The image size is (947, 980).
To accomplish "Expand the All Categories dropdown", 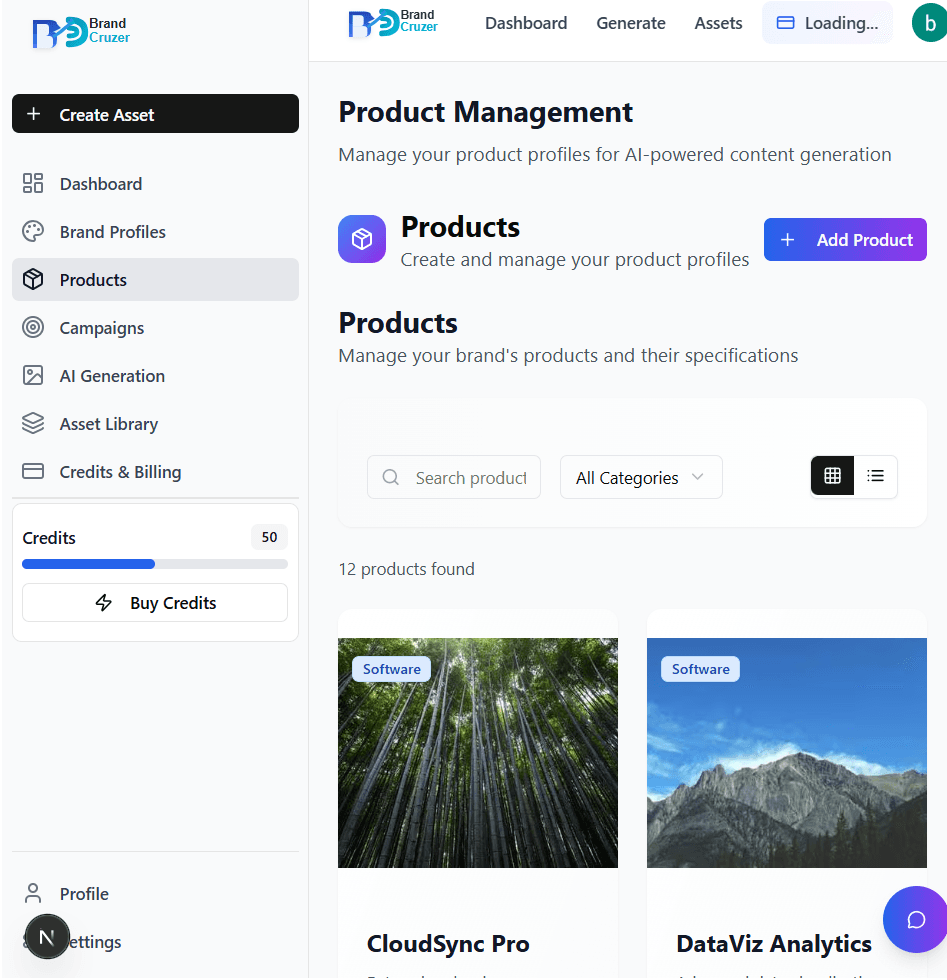I will tap(641, 478).
